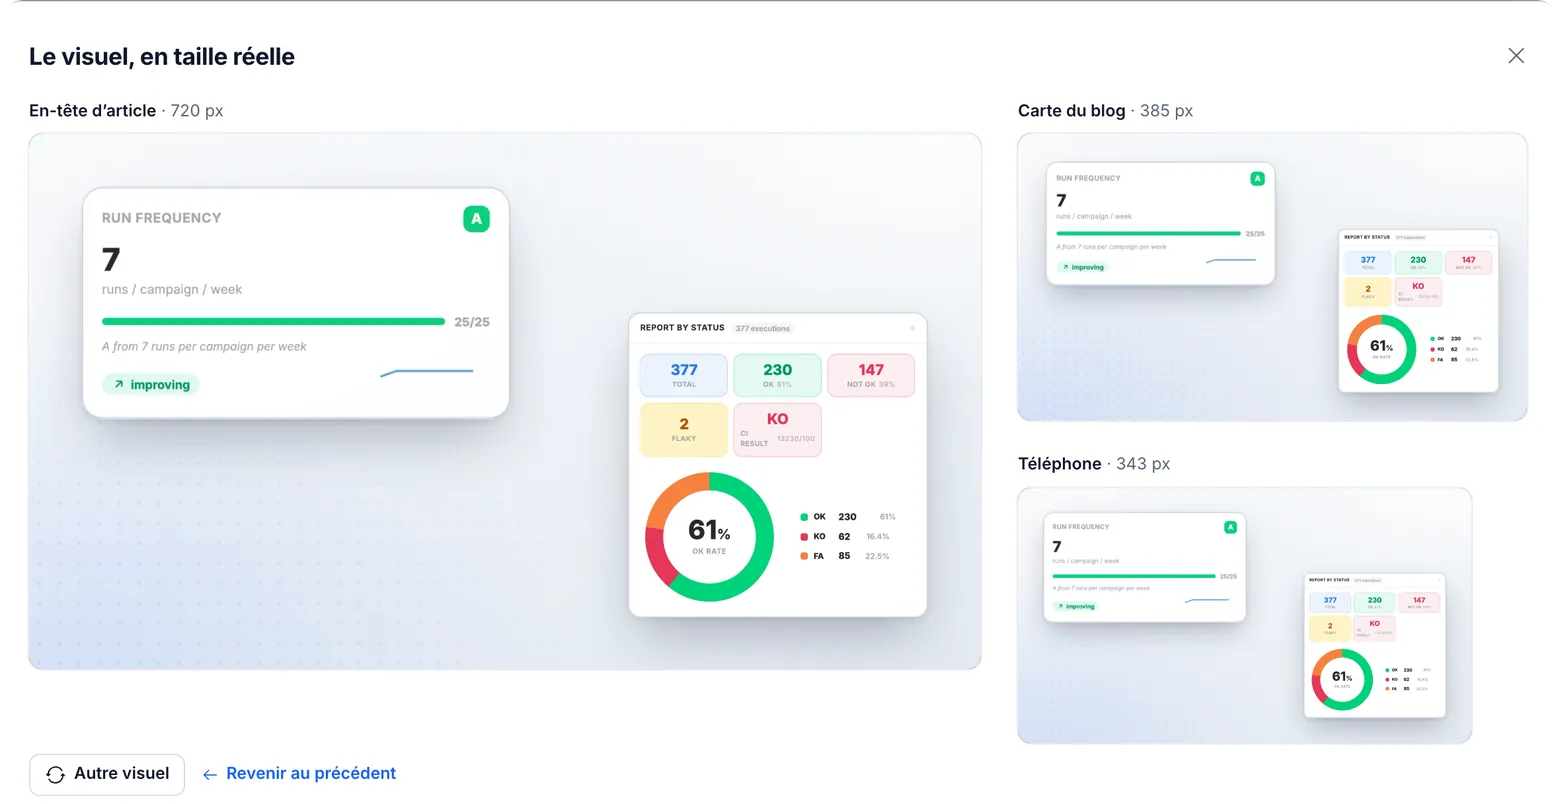Click the 61% donut chart in article header preview
This screenshot has height=804, width=1560.
tap(709, 537)
